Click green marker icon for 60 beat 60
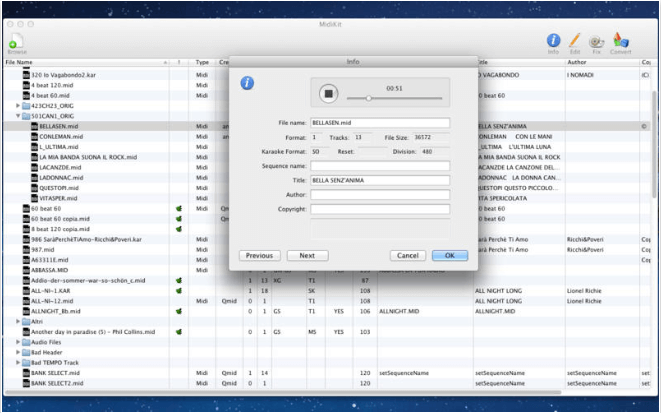The width and height of the screenshot is (661, 413). click(x=179, y=209)
